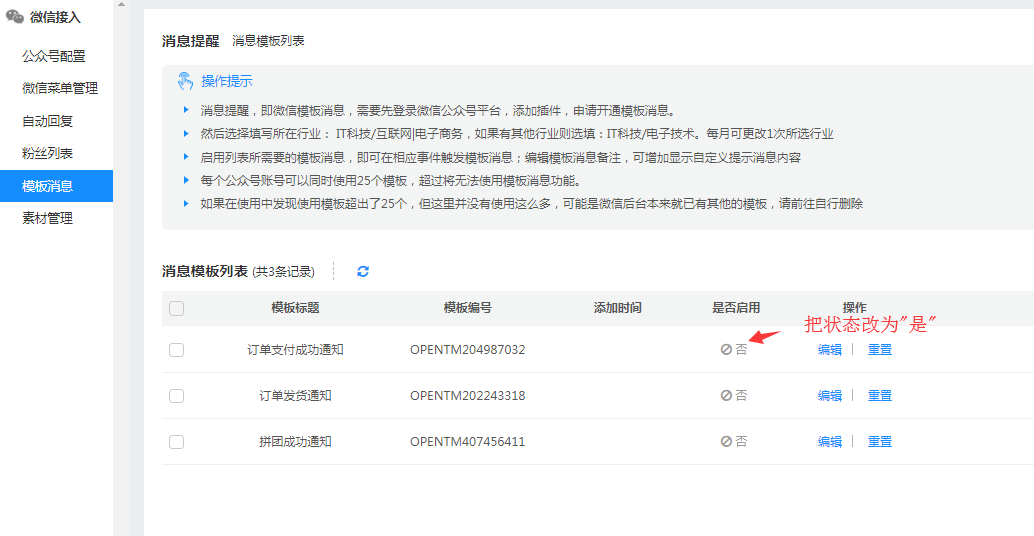Tick the checkbox for 订单发货通知 row

point(177,396)
